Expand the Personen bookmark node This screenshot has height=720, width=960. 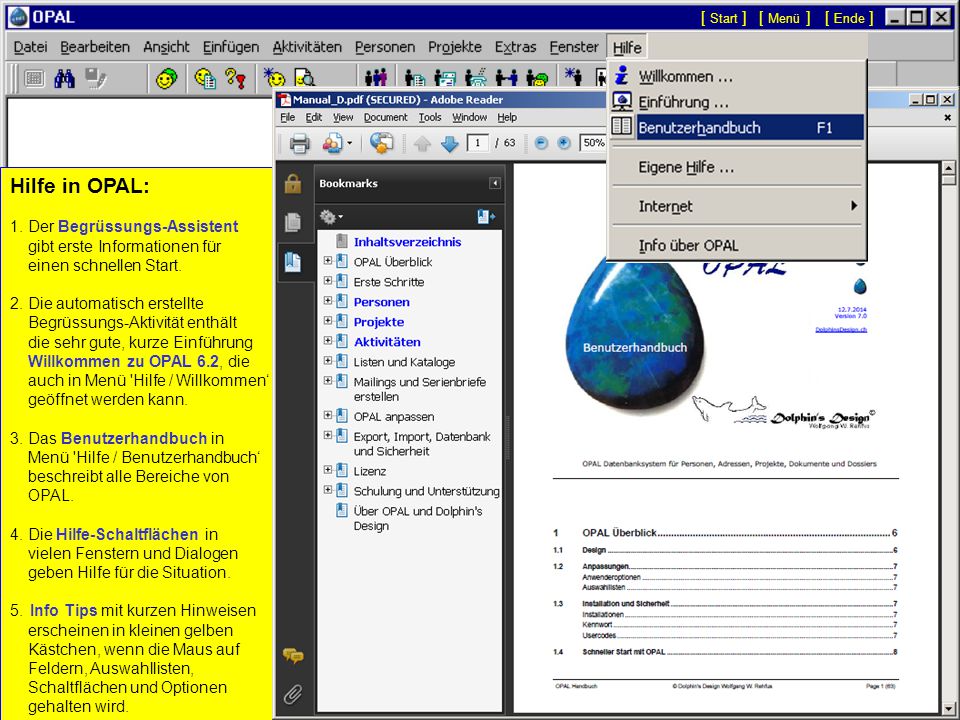[x=328, y=301]
